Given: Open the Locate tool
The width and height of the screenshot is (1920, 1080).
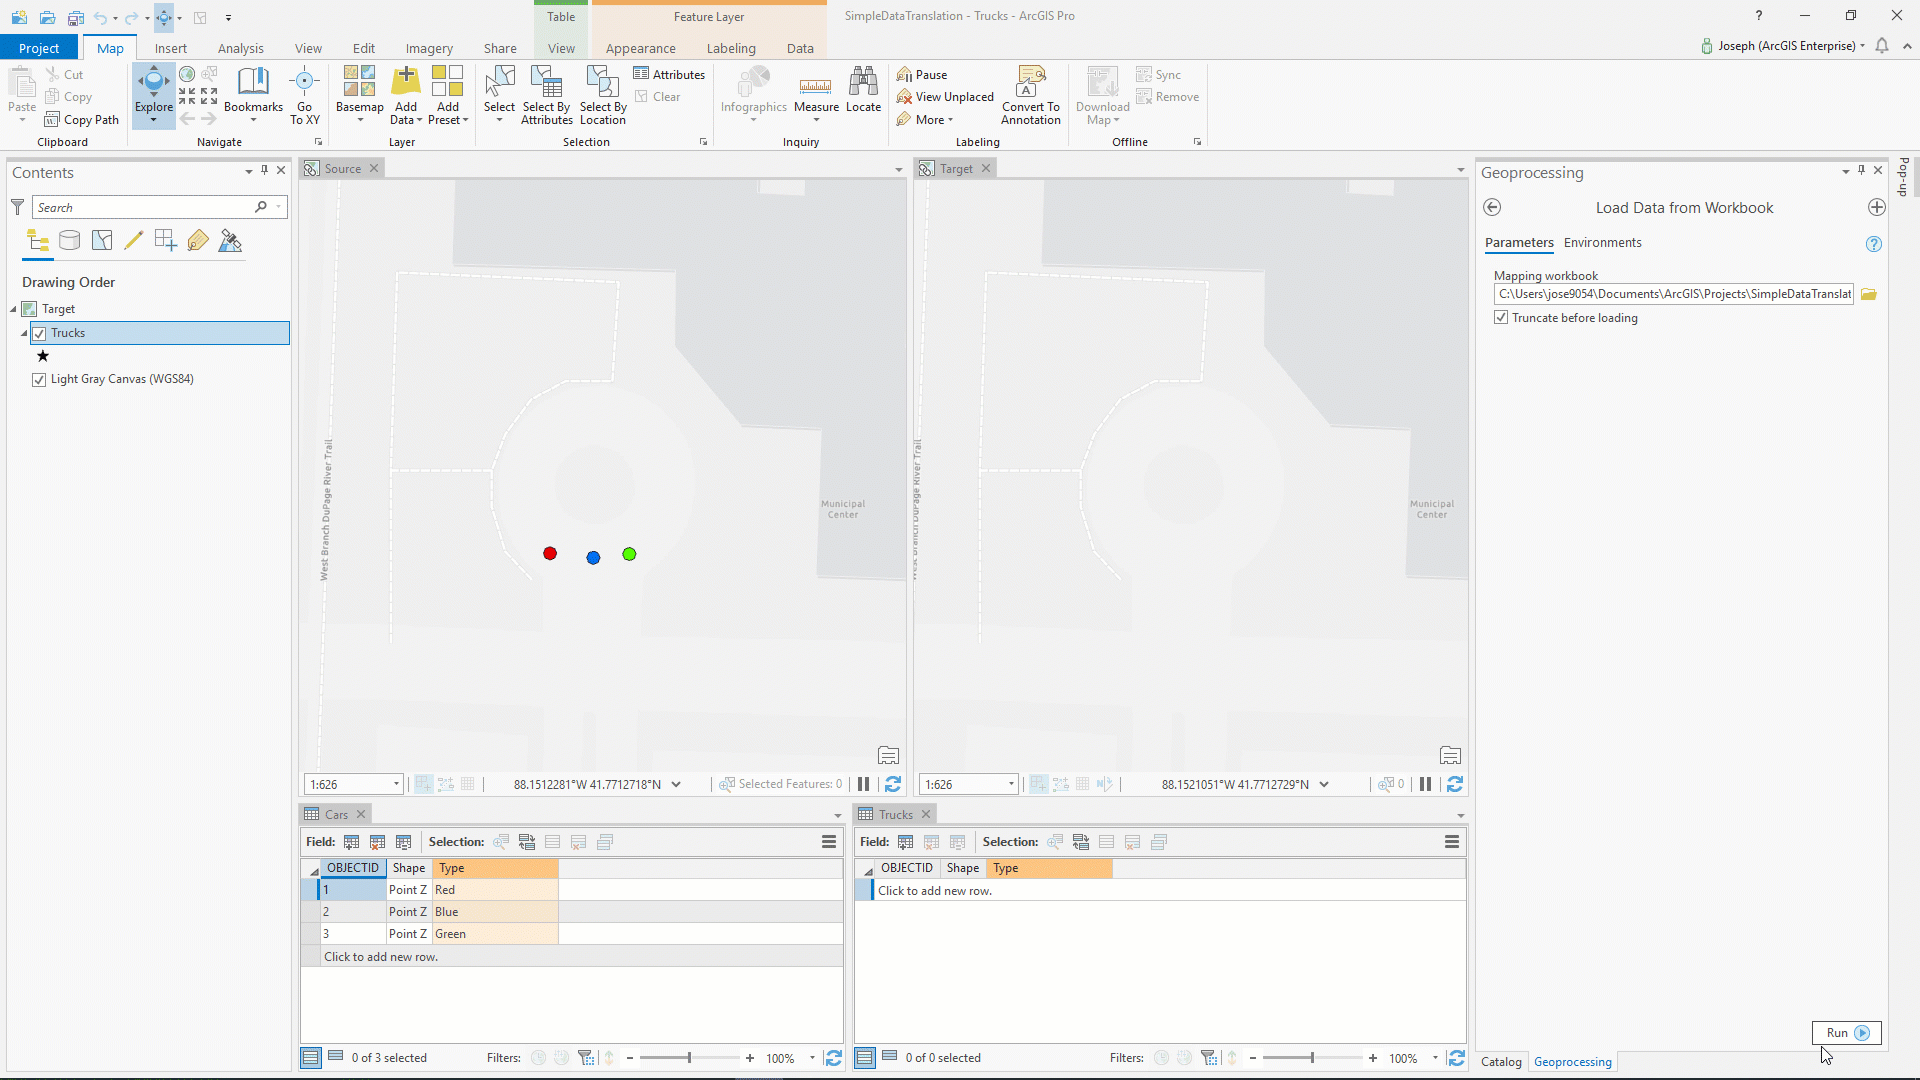Looking at the screenshot, I should [x=863, y=90].
